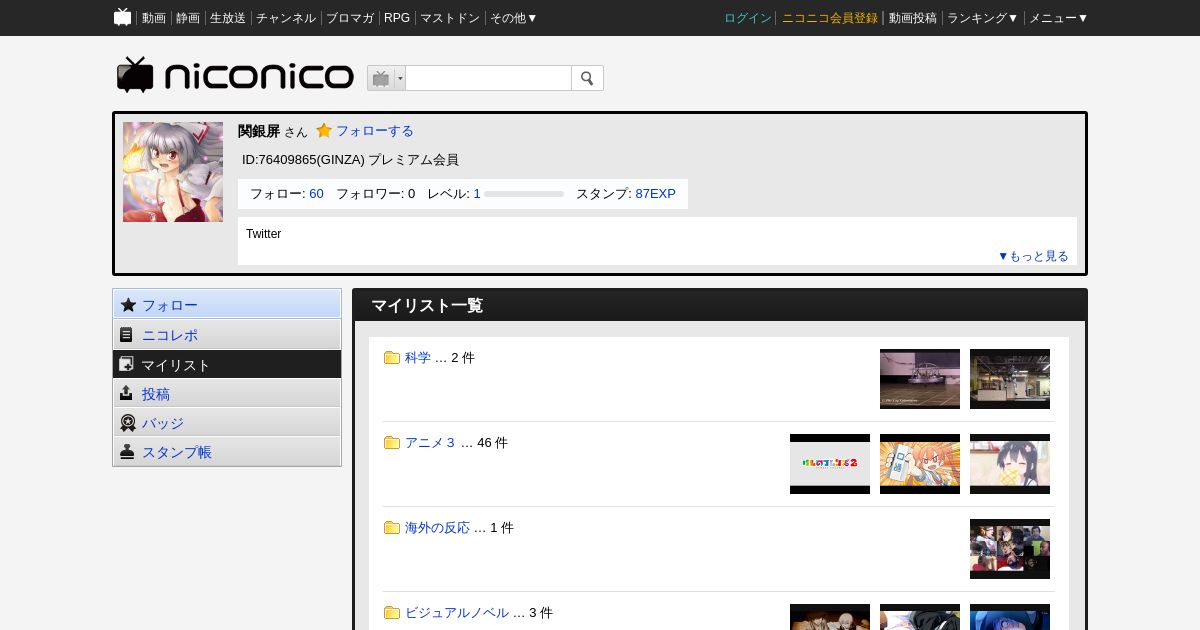Screen dimensions: 1200x630
Task: Click last thumbnail in アニメ３ row
Action: [x=1010, y=464]
